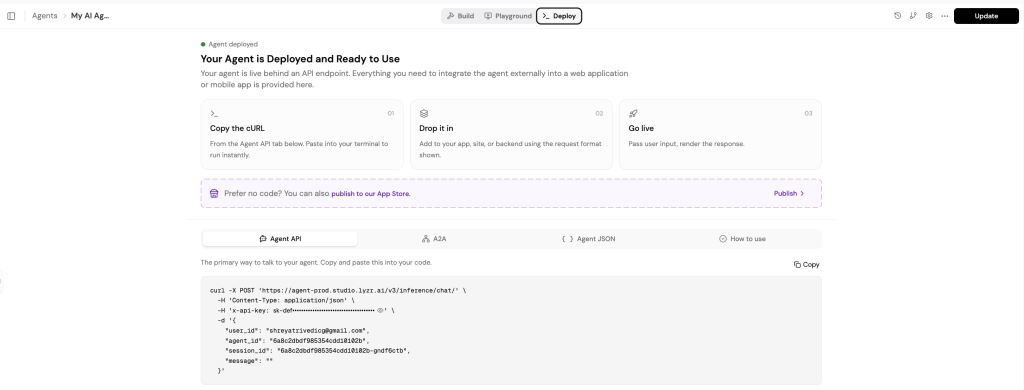Toggle the sidebar panel icon
The width and height of the screenshot is (1024, 390).
(11, 16)
